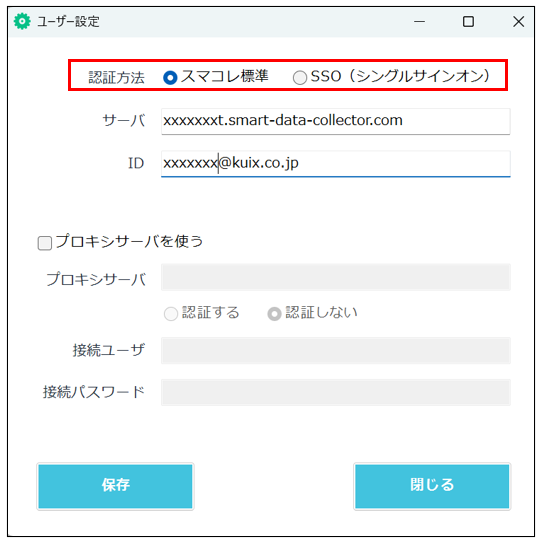
Task: Minimize the ユーザー設定 window
Action: (419, 21)
